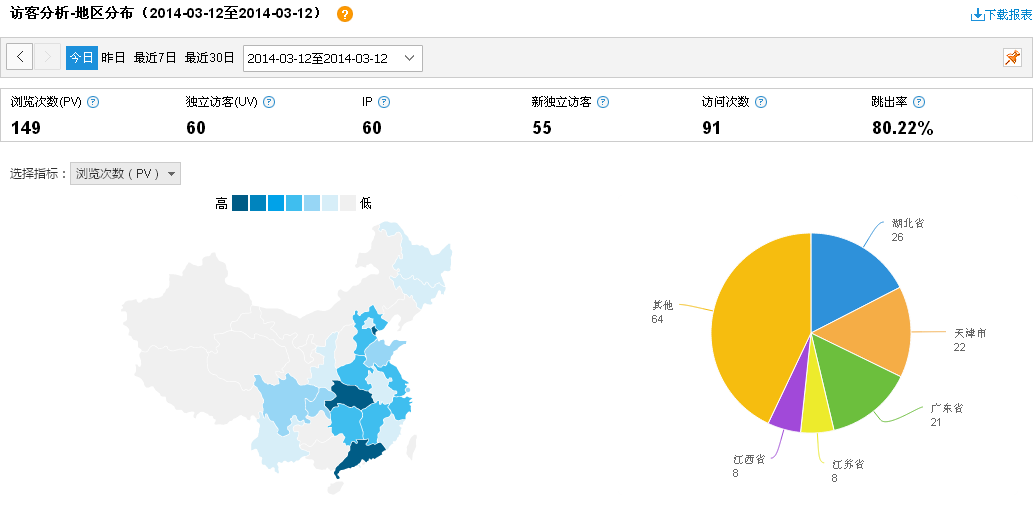Image resolution: width=1034 pixels, height=515 pixels.
Task: Click help icon next to 浏览次数(PV)
Action: coord(93,102)
